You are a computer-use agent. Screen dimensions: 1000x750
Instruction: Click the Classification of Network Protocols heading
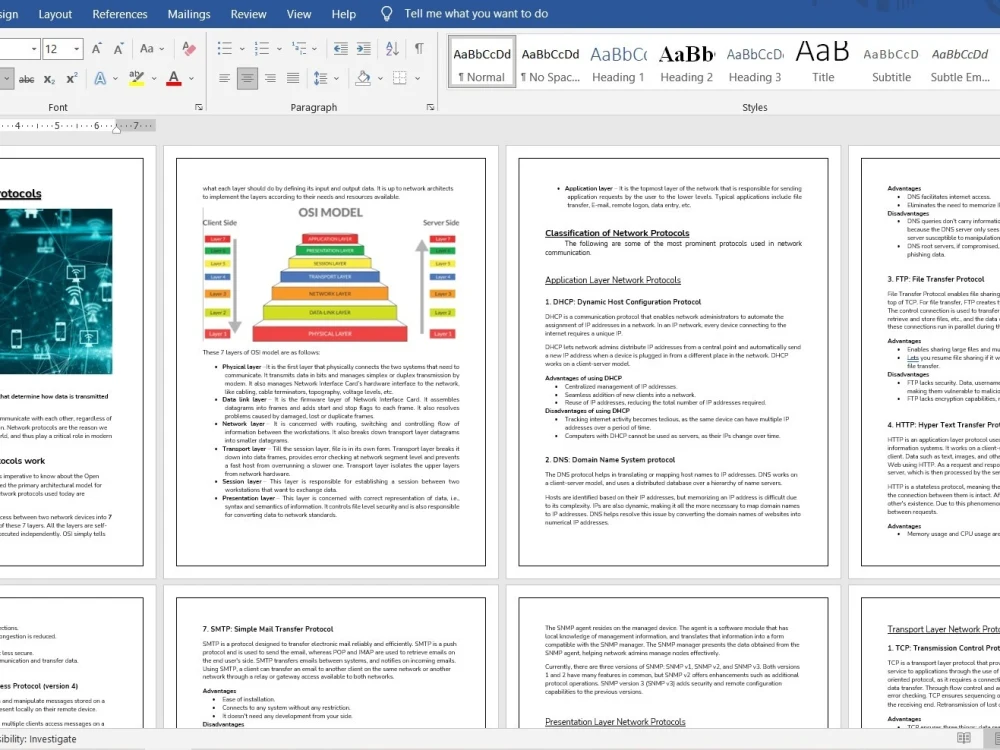pos(617,233)
